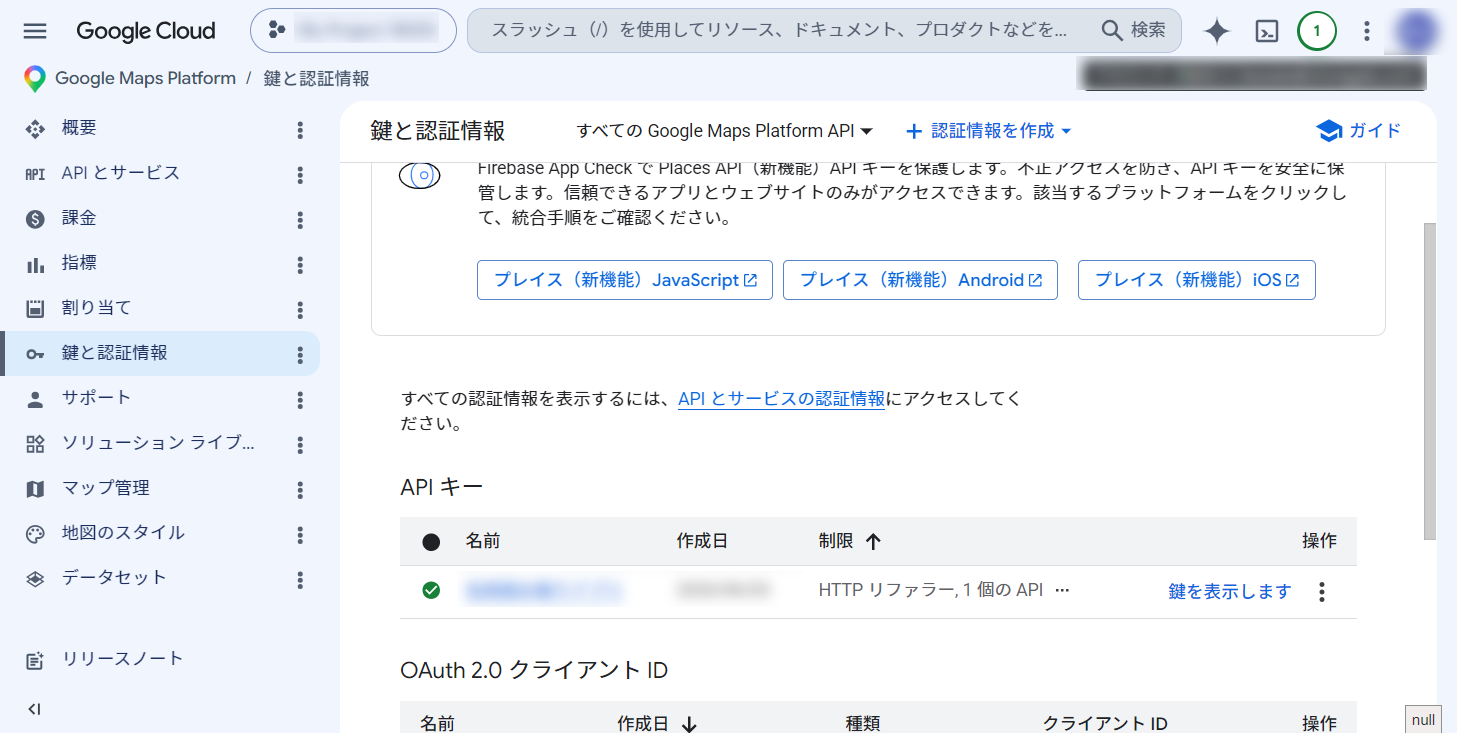Open more options for 課金

click(x=300, y=220)
